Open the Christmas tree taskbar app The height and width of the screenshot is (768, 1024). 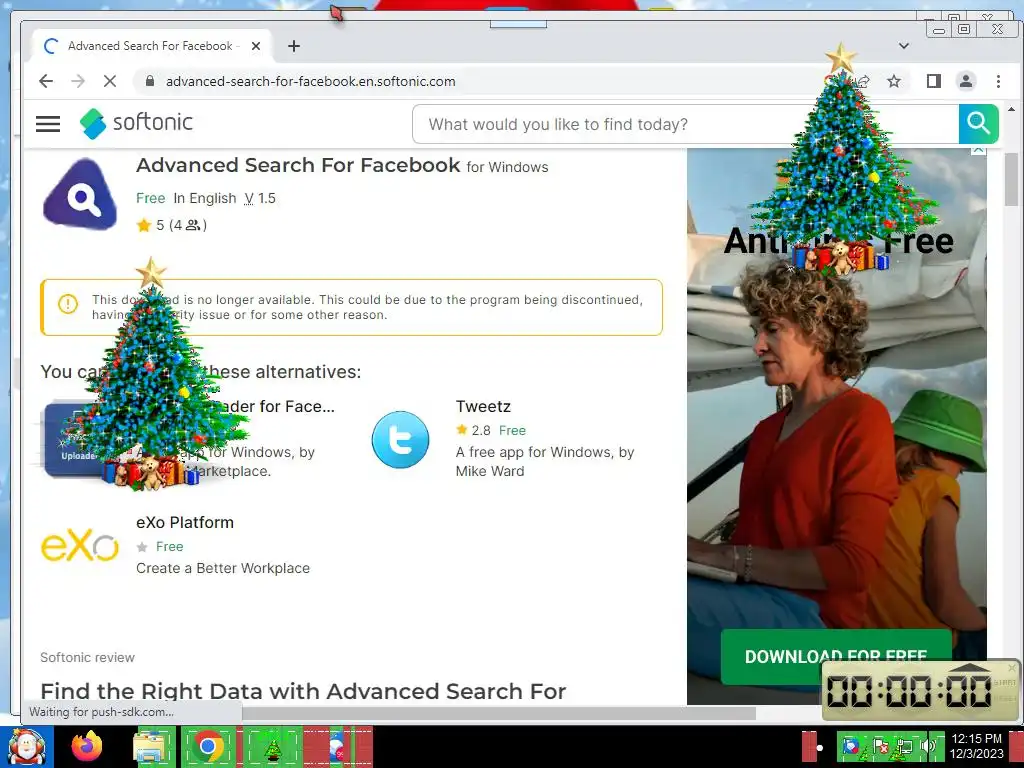[273, 748]
